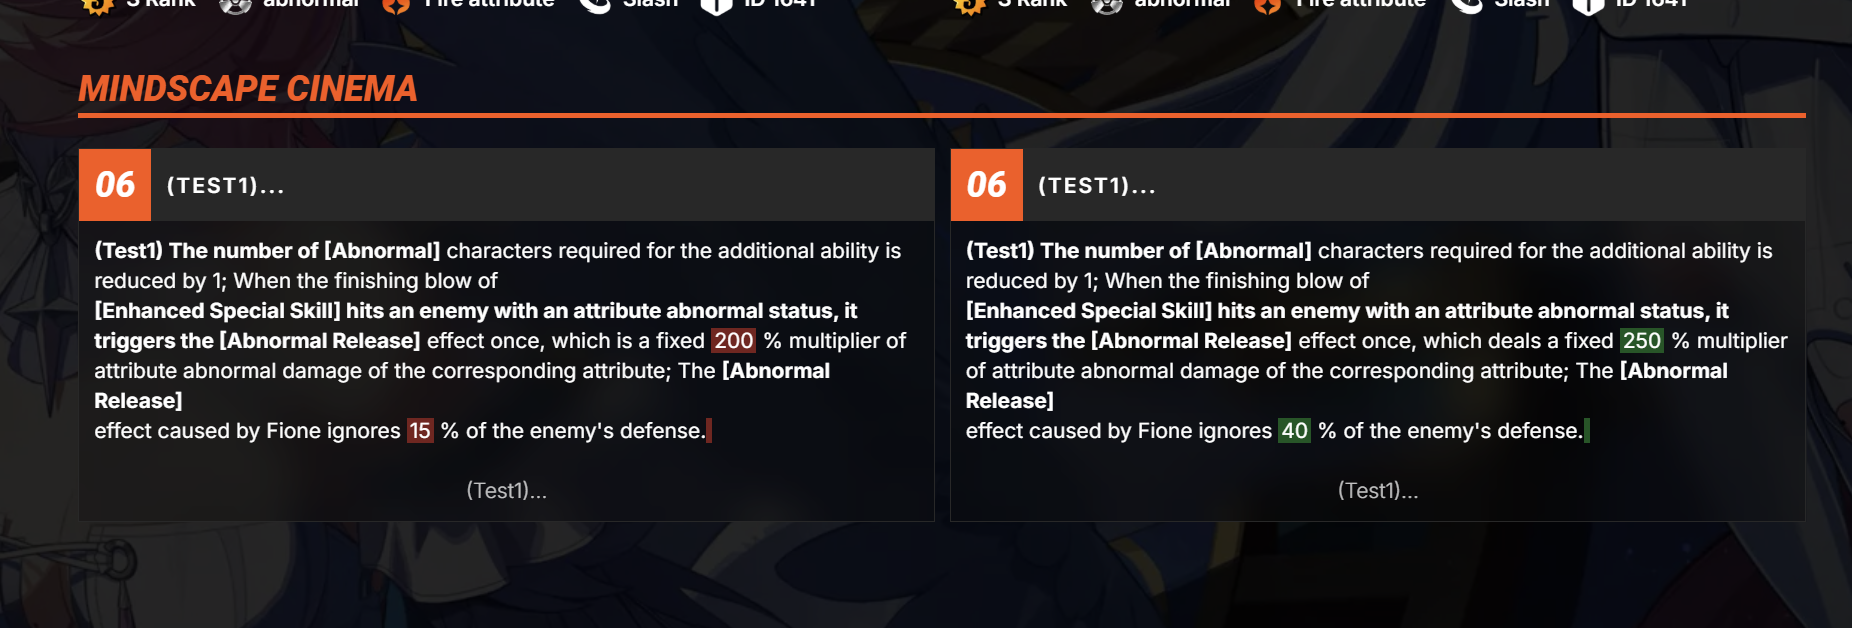
Task: Click the Slash icon in left column
Action: click(595, 5)
